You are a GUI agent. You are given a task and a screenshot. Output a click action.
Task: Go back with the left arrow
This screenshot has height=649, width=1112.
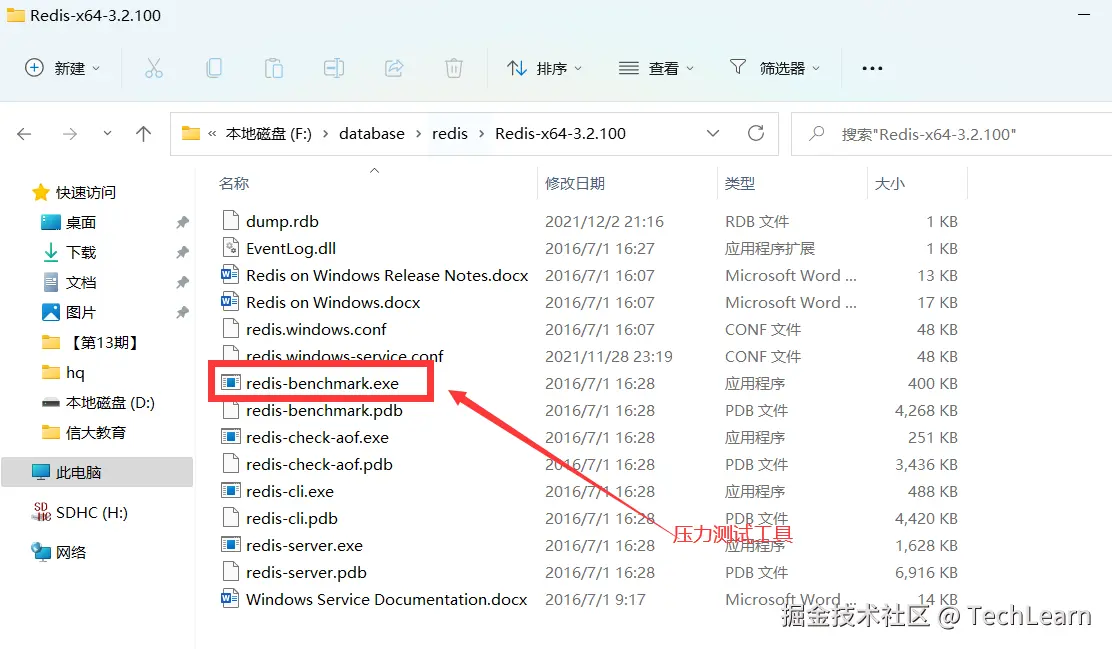tap(24, 133)
